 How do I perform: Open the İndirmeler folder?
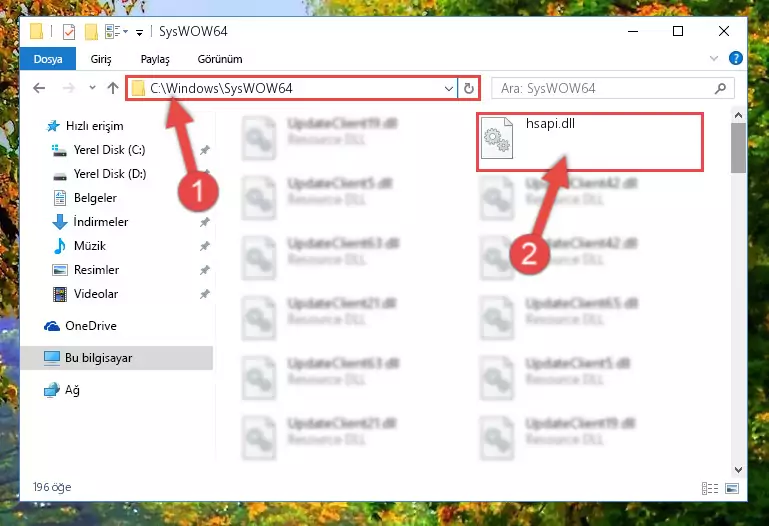click(x=101, y=222)
